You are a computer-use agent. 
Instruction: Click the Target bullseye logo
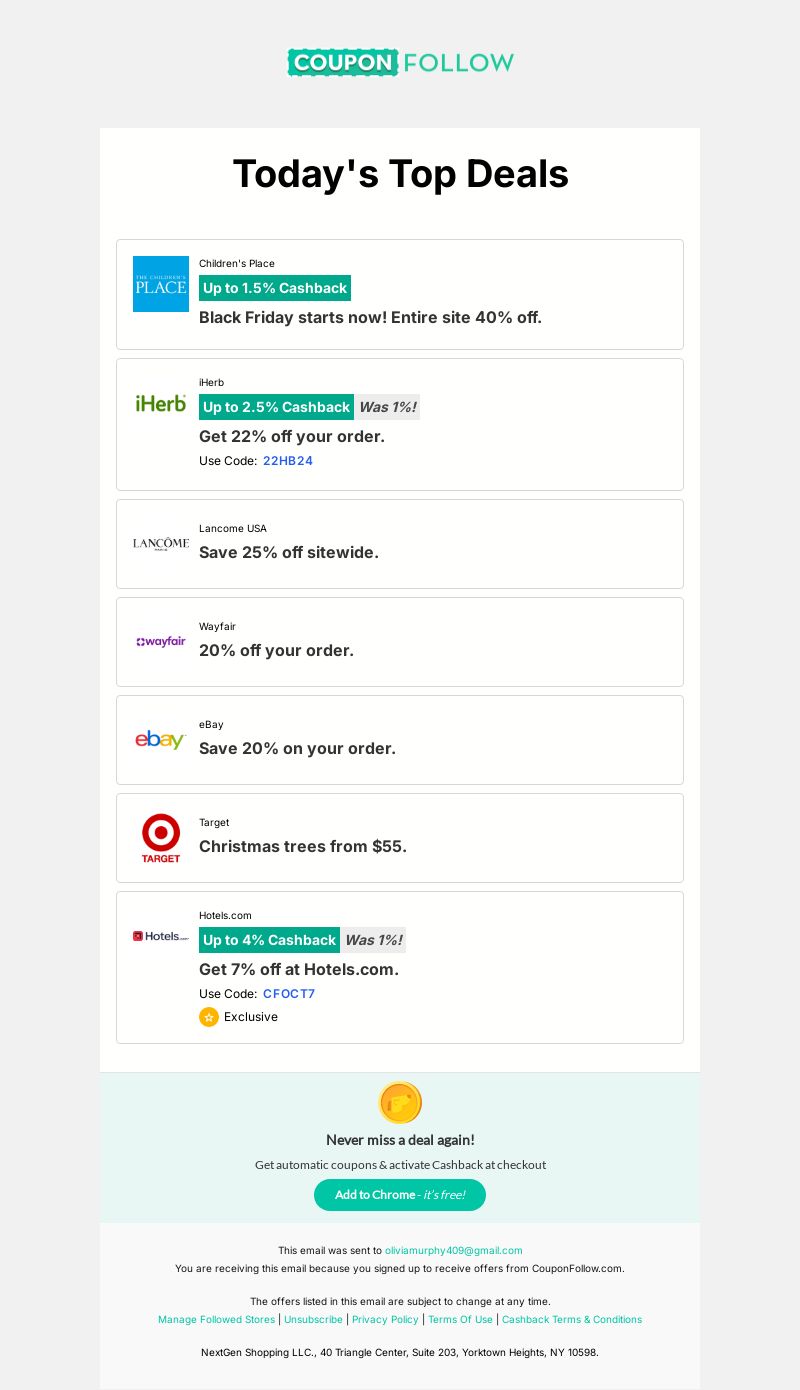pos(161,838)
